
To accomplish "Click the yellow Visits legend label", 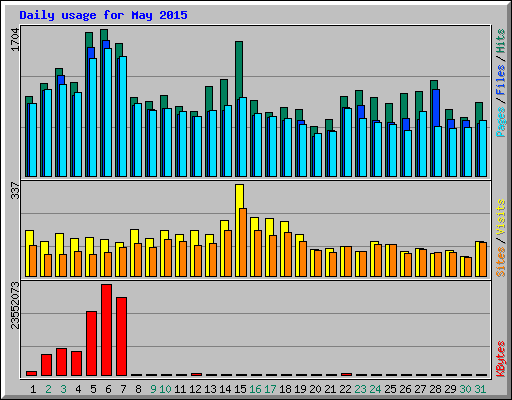I will [x=501, y=218].
